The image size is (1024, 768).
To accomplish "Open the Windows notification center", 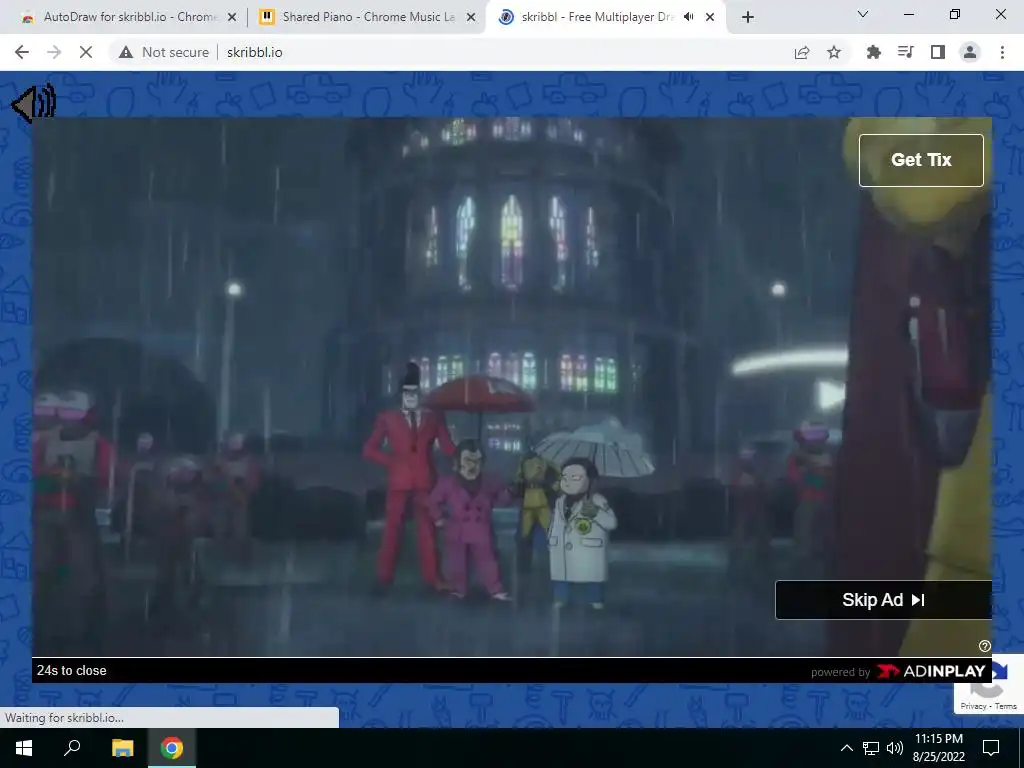I will click(991, 748).
